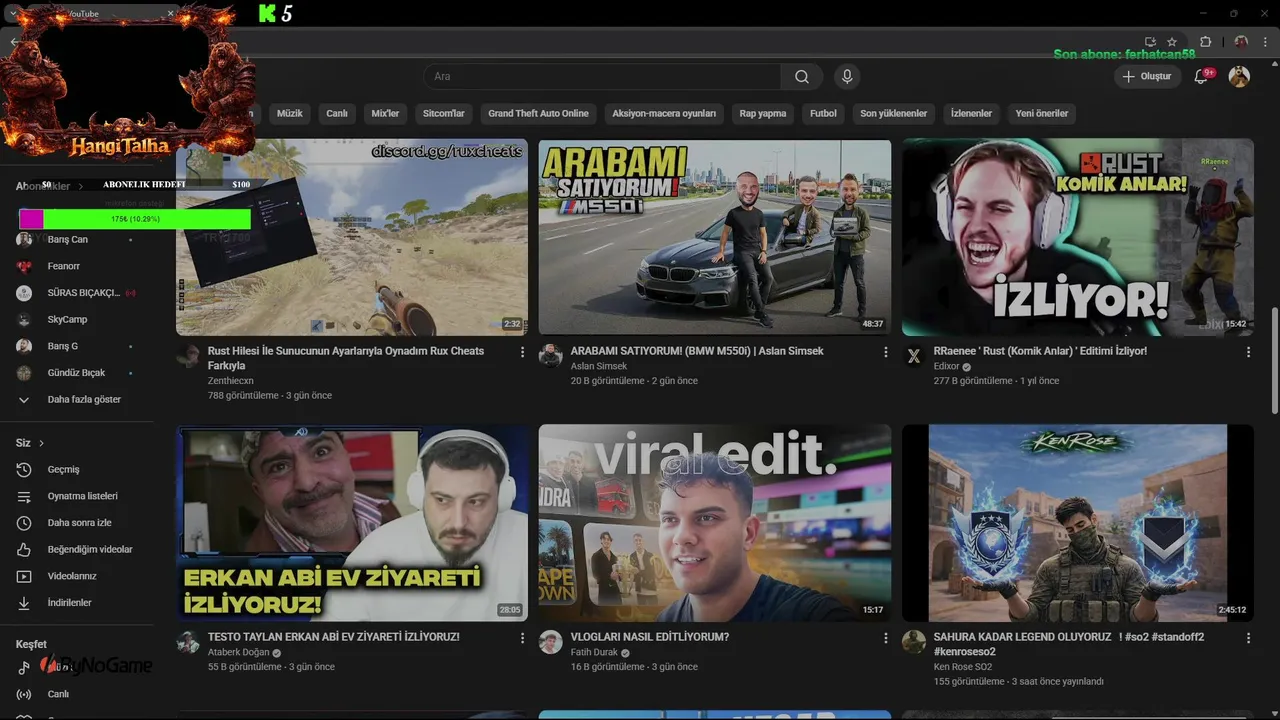
Task: Click the page vertical scrollbar
Action: click(1274, 360)
